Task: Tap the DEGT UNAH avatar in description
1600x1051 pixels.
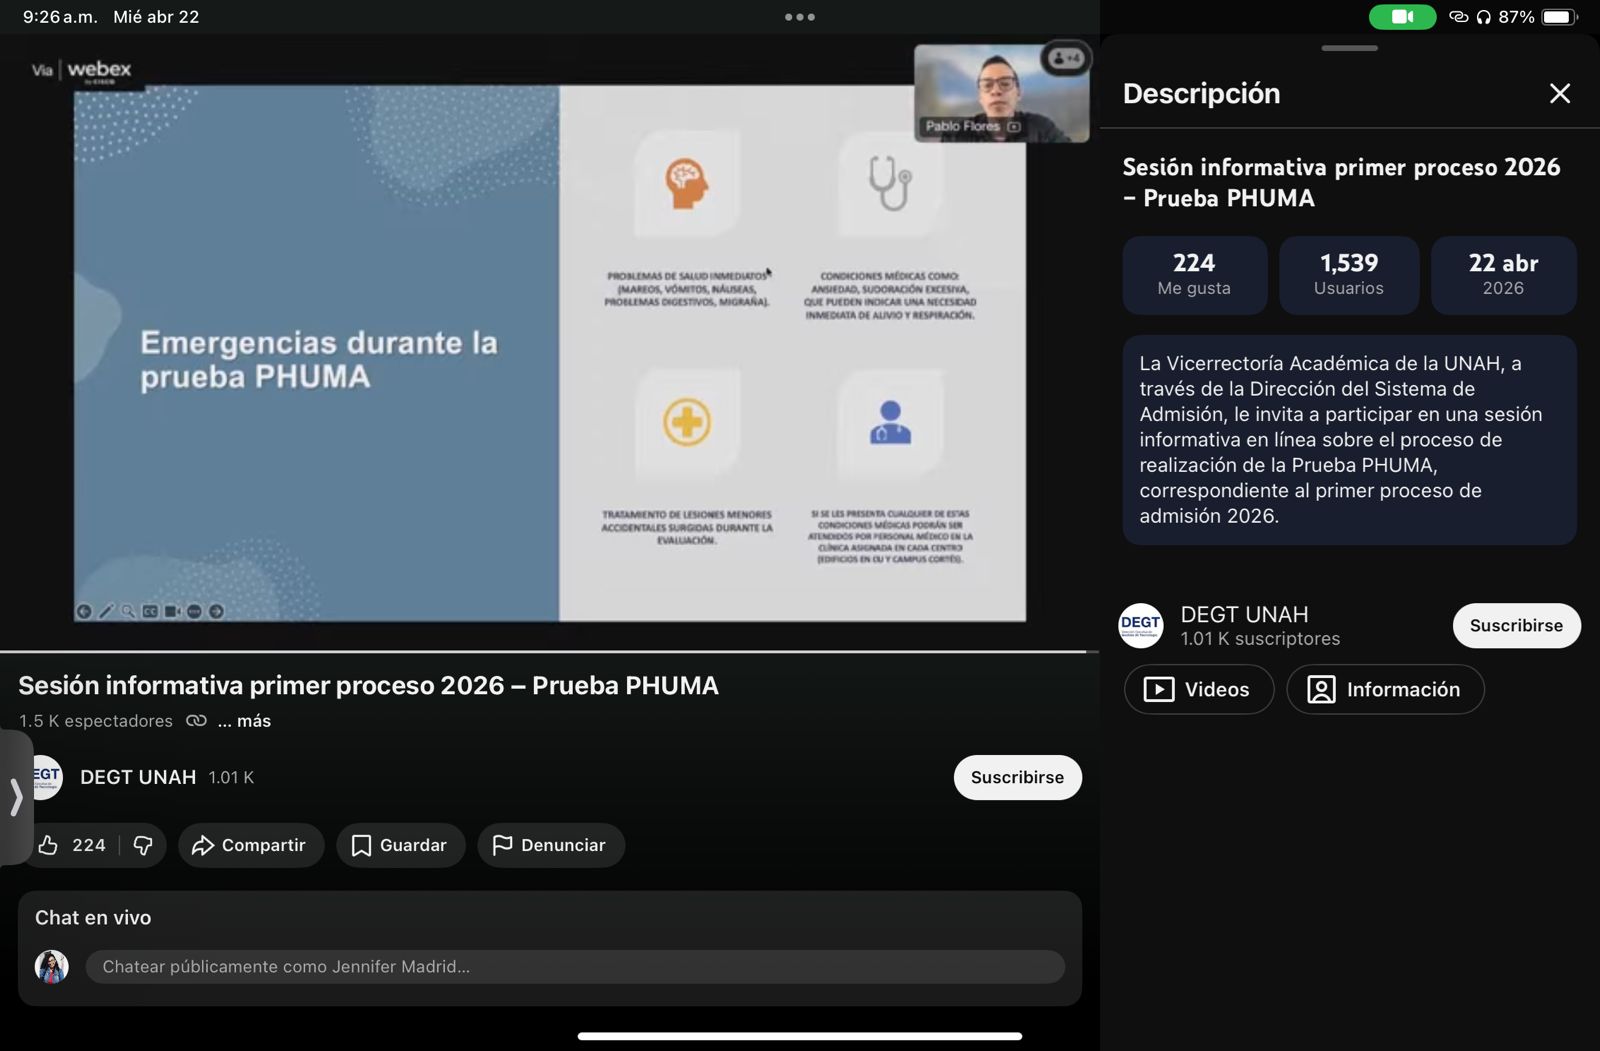Action: tap(1140, 626)
